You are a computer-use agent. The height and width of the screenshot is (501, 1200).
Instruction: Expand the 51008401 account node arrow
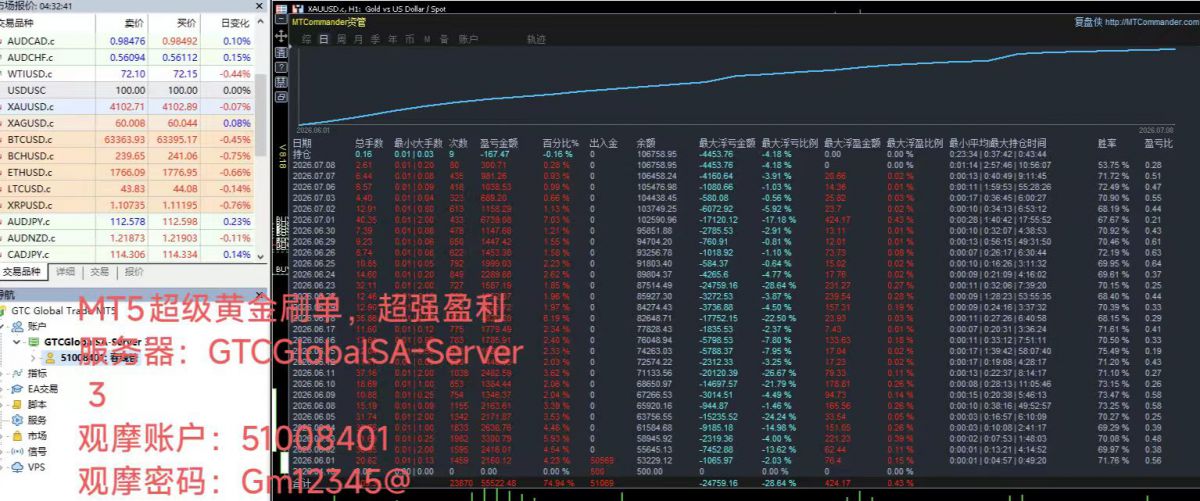(33, 357)
